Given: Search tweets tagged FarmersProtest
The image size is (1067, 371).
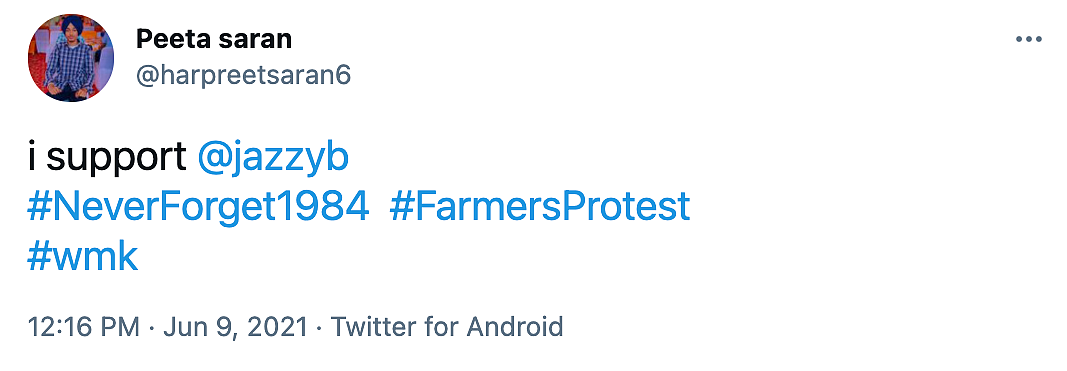Looking at the screenshot, I should click(540, 208).
